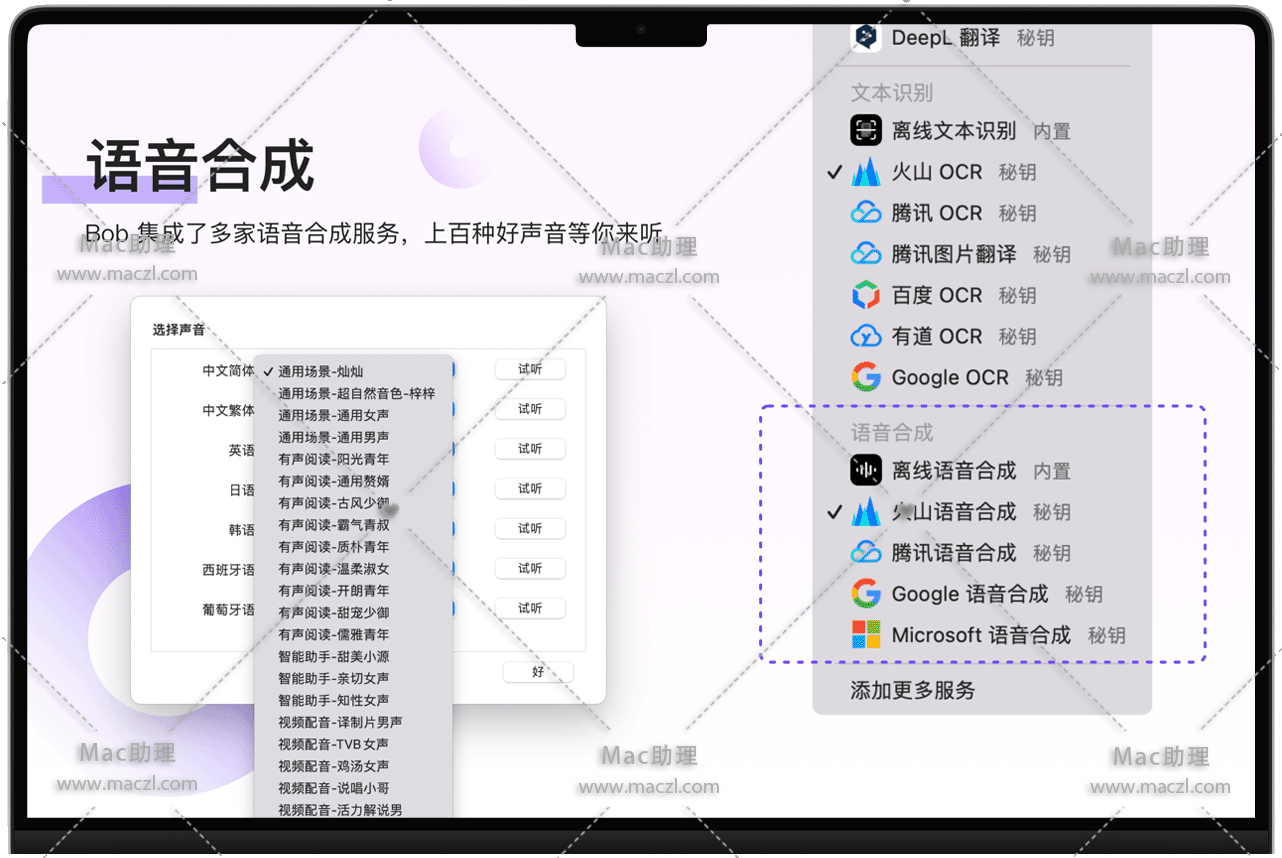Click the 好 confirm button
This screenshot has height=858, width=1282.
coord(538,672)
